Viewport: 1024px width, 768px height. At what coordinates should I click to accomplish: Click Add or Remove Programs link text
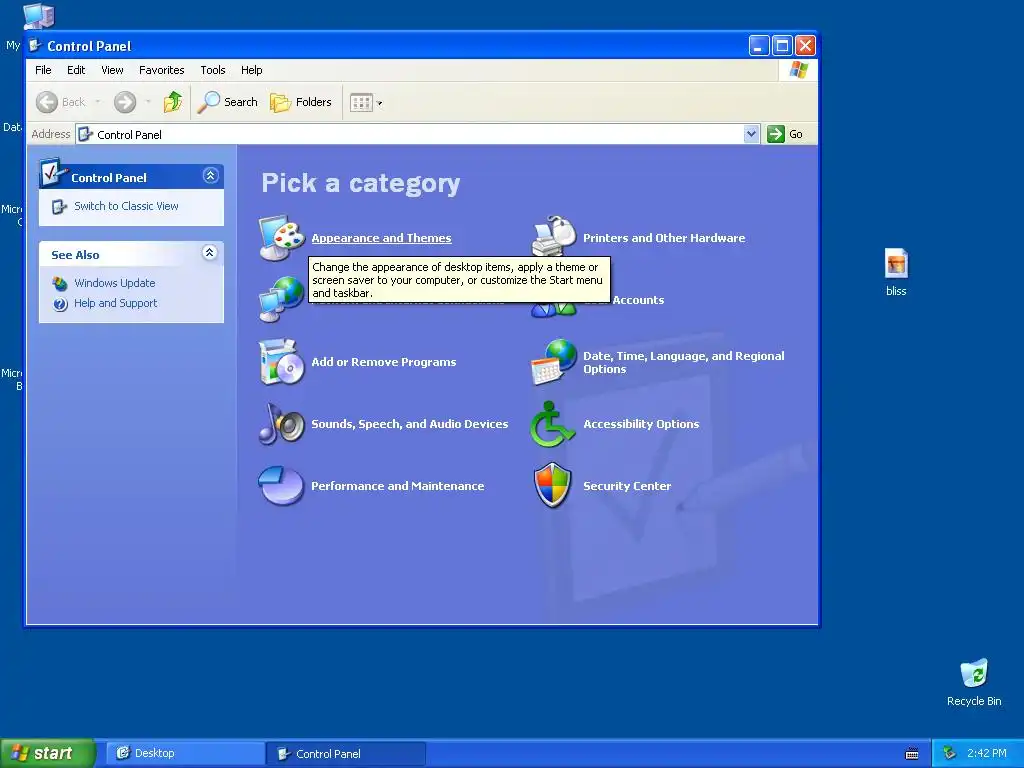coord(384,362)
